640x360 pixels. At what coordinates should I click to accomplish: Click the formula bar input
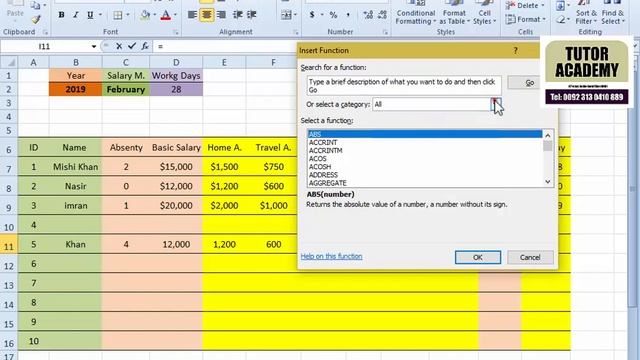(224, 47)
